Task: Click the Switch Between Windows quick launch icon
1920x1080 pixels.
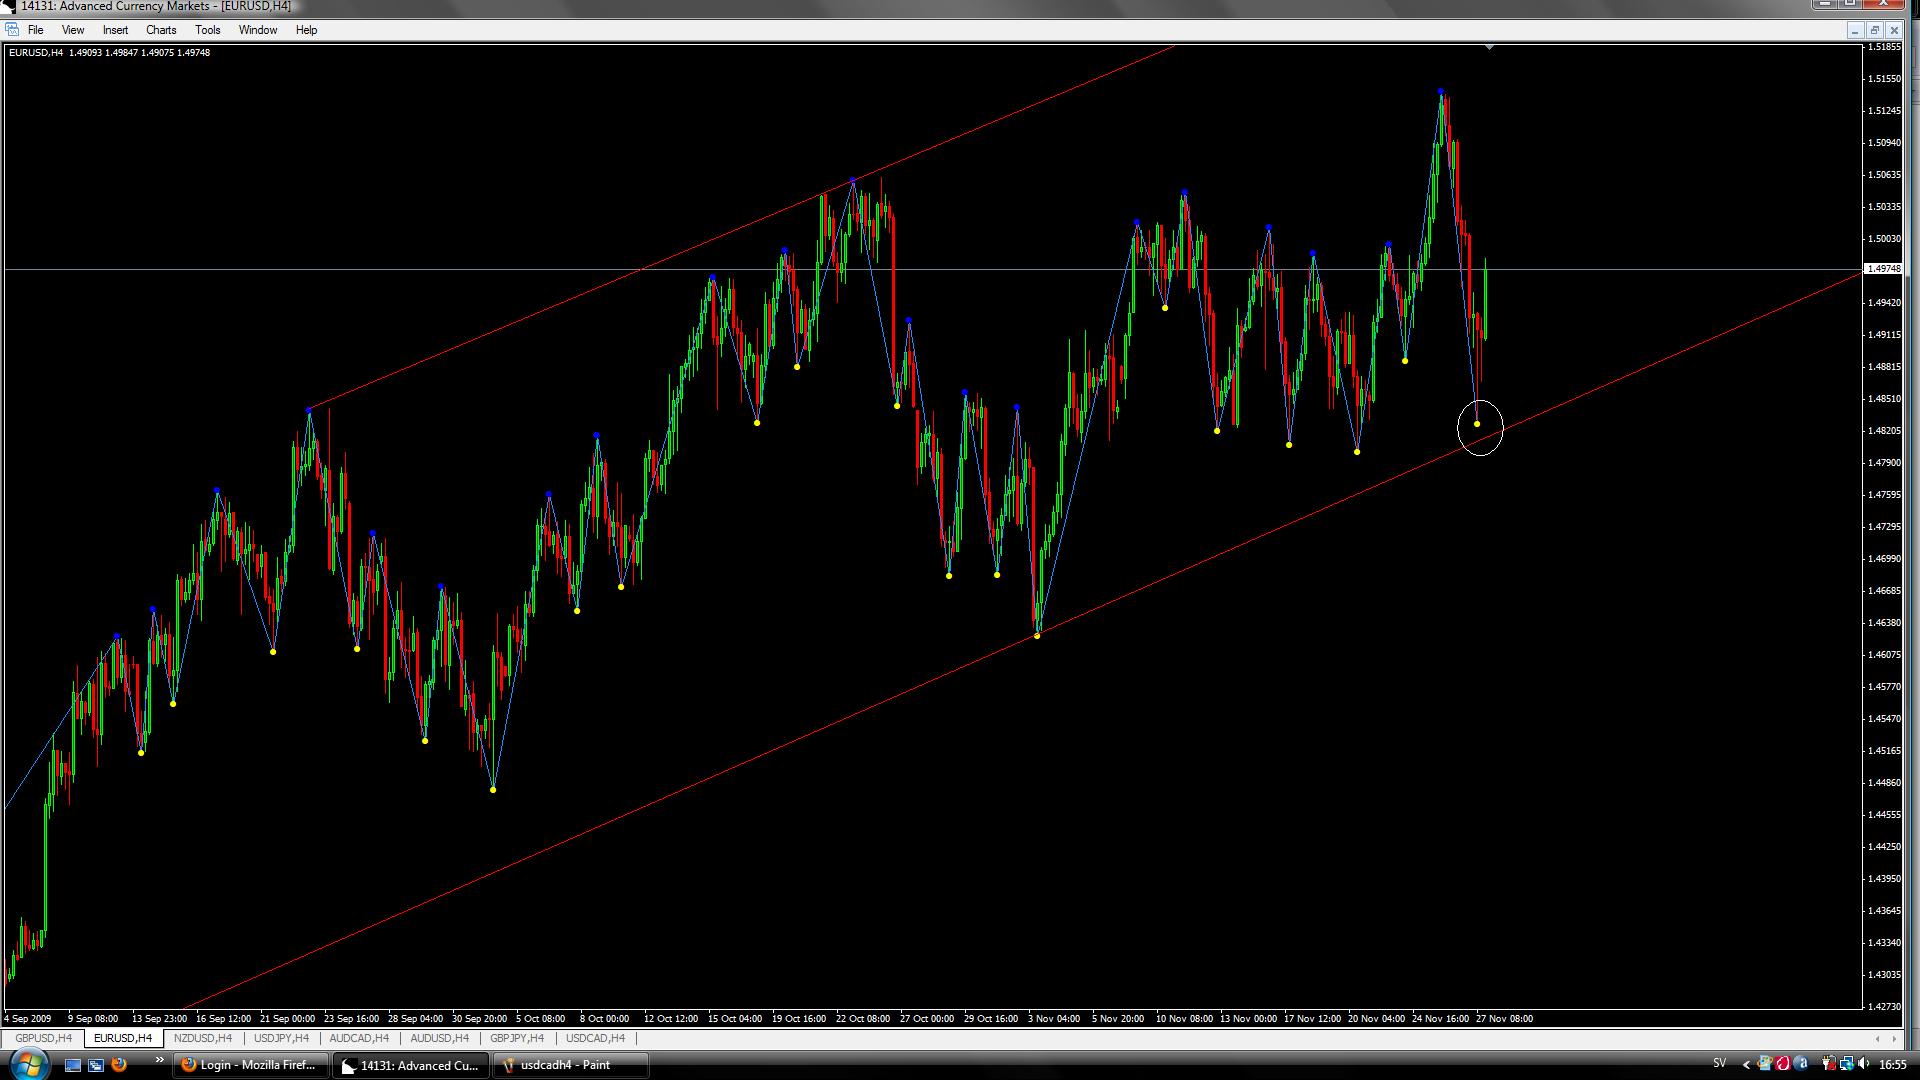Action: coord(95,1065)
